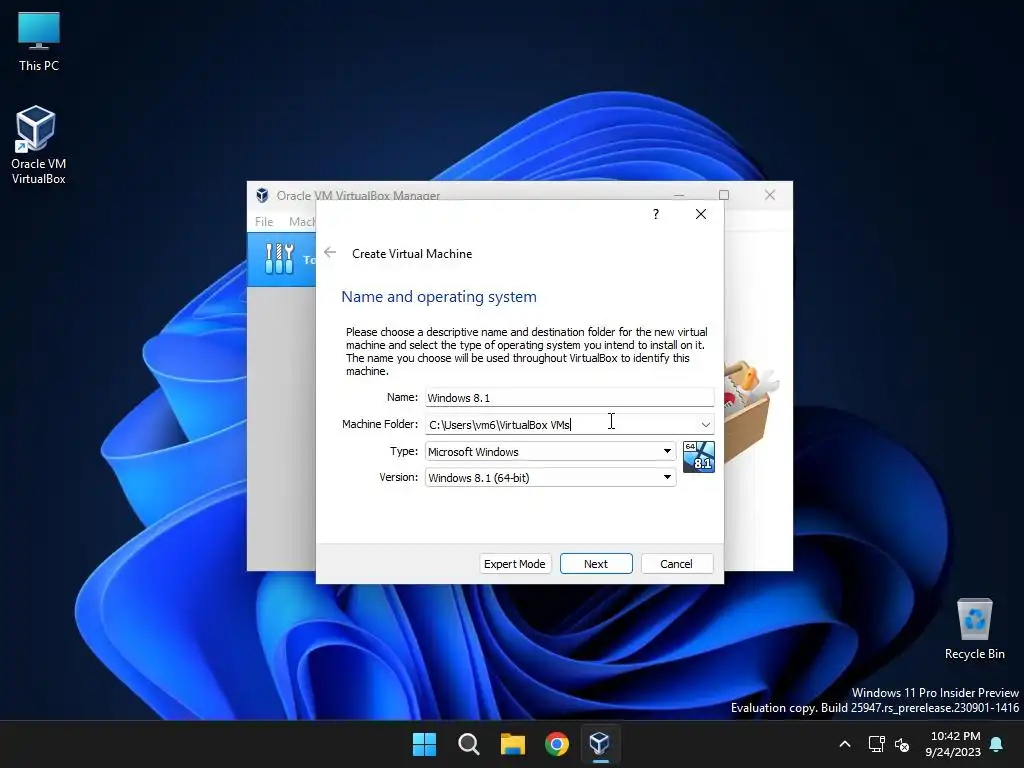Click the Name field containing Windows 8.1
The width and height of the screenshot is (1024, 768).
click(569, 398)
